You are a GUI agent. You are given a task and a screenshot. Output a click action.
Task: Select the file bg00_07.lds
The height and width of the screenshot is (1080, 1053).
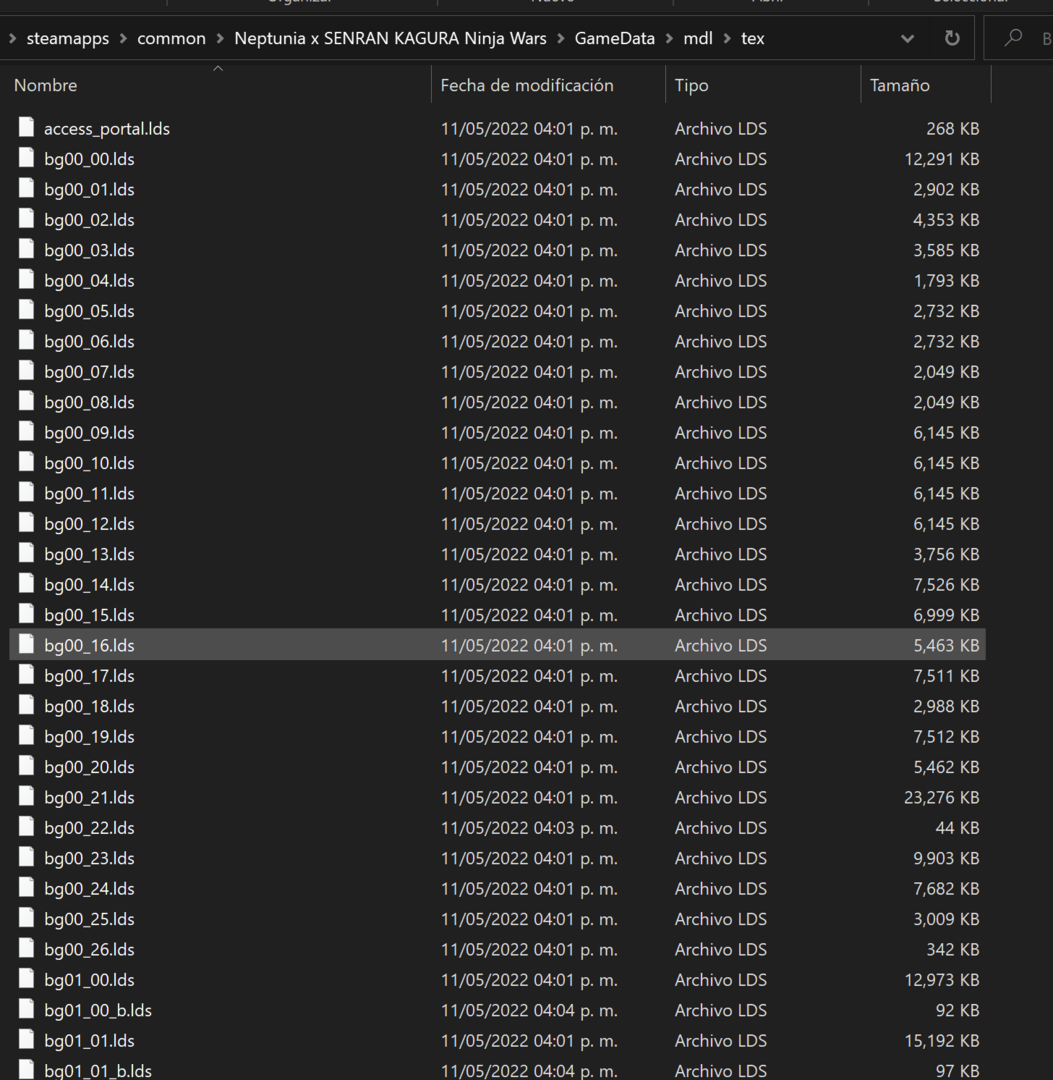coord(89,372)
